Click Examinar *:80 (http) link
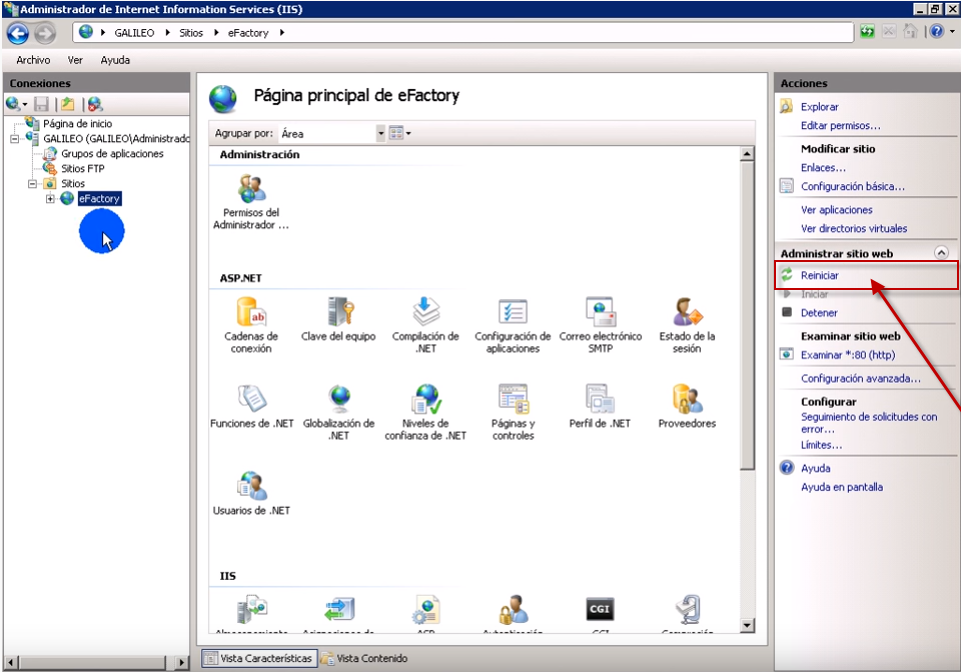Viewport: 961px width, 672px height. pyautogui.click(x=848, y=355)
